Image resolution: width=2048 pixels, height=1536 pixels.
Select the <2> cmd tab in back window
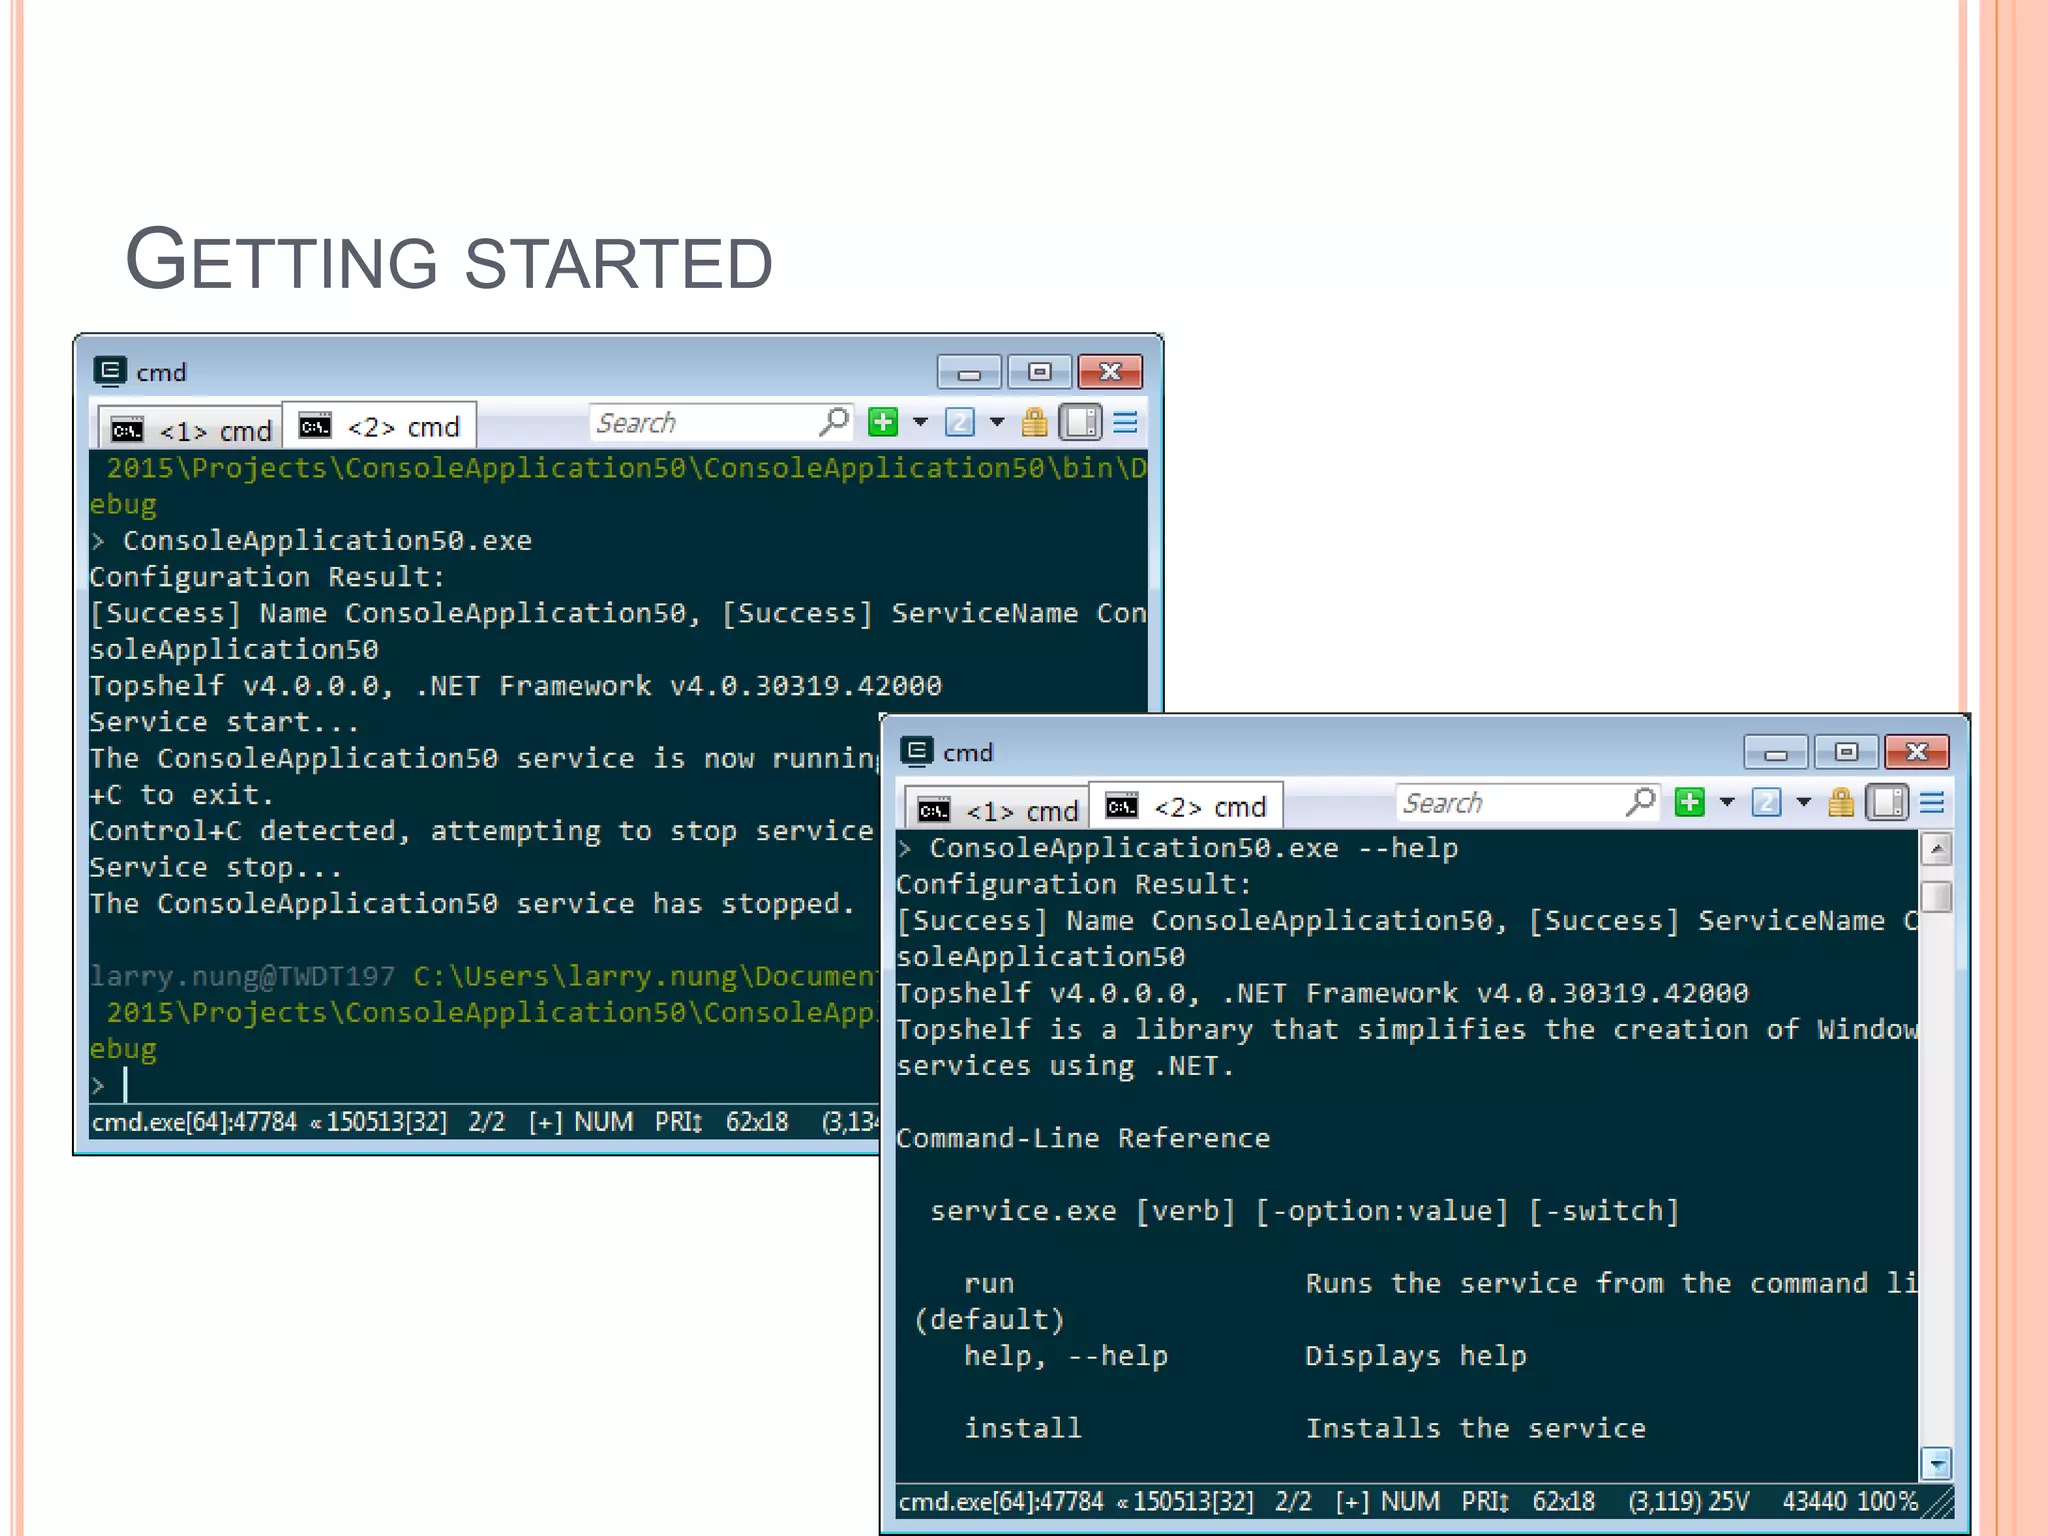pyautogui.click(x=379, y=426)
